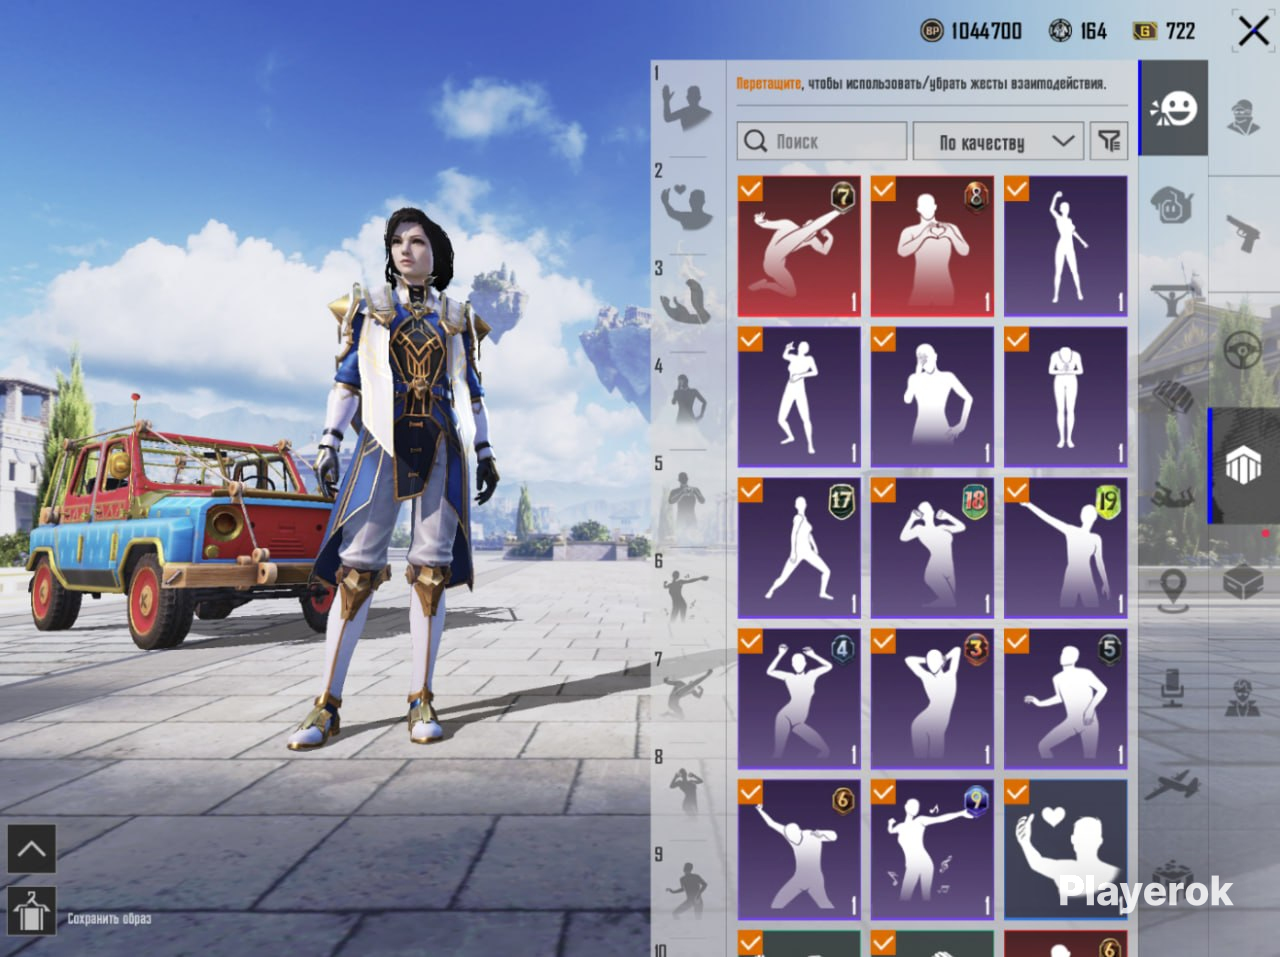This screenshot has width=1280, height=957.
Task: Open the pistol weapons category
Action: click(x=1243, y=234)
